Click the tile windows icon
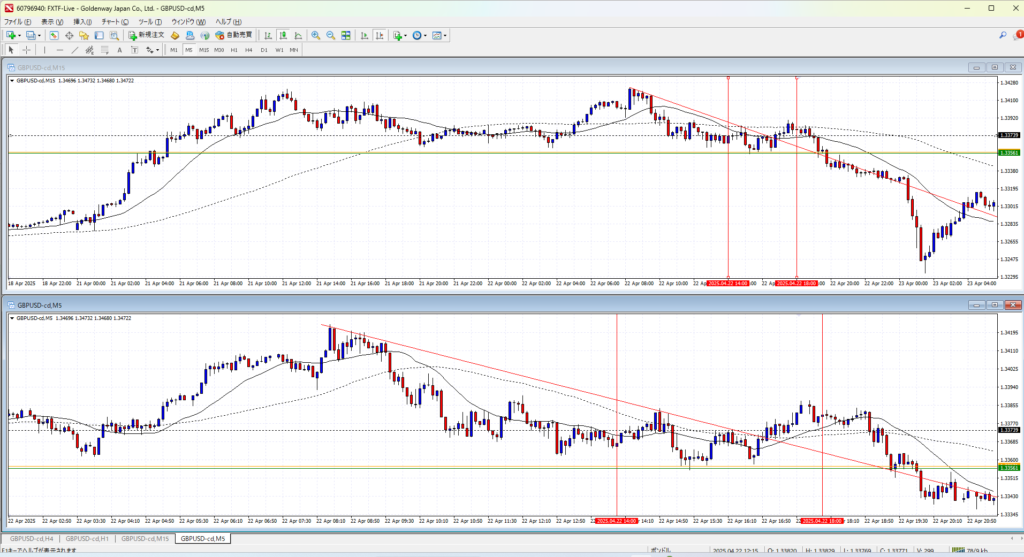This screenshot has height=557, width=1024. 346,35
